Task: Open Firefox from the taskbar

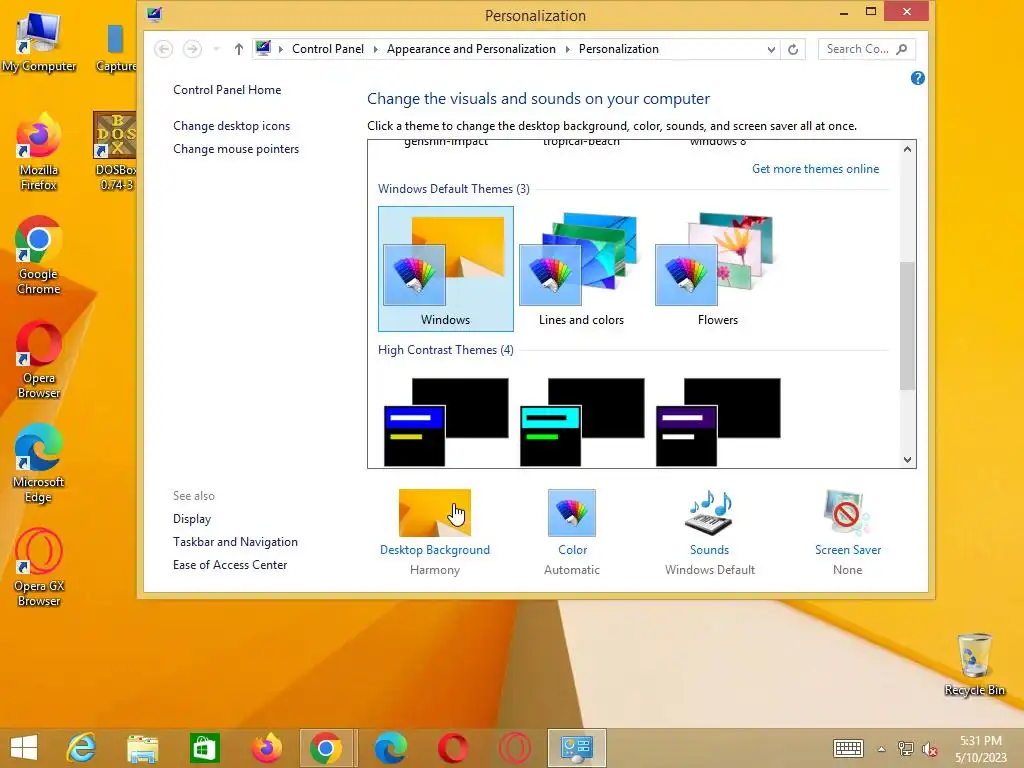Action: tap(266, 748)
